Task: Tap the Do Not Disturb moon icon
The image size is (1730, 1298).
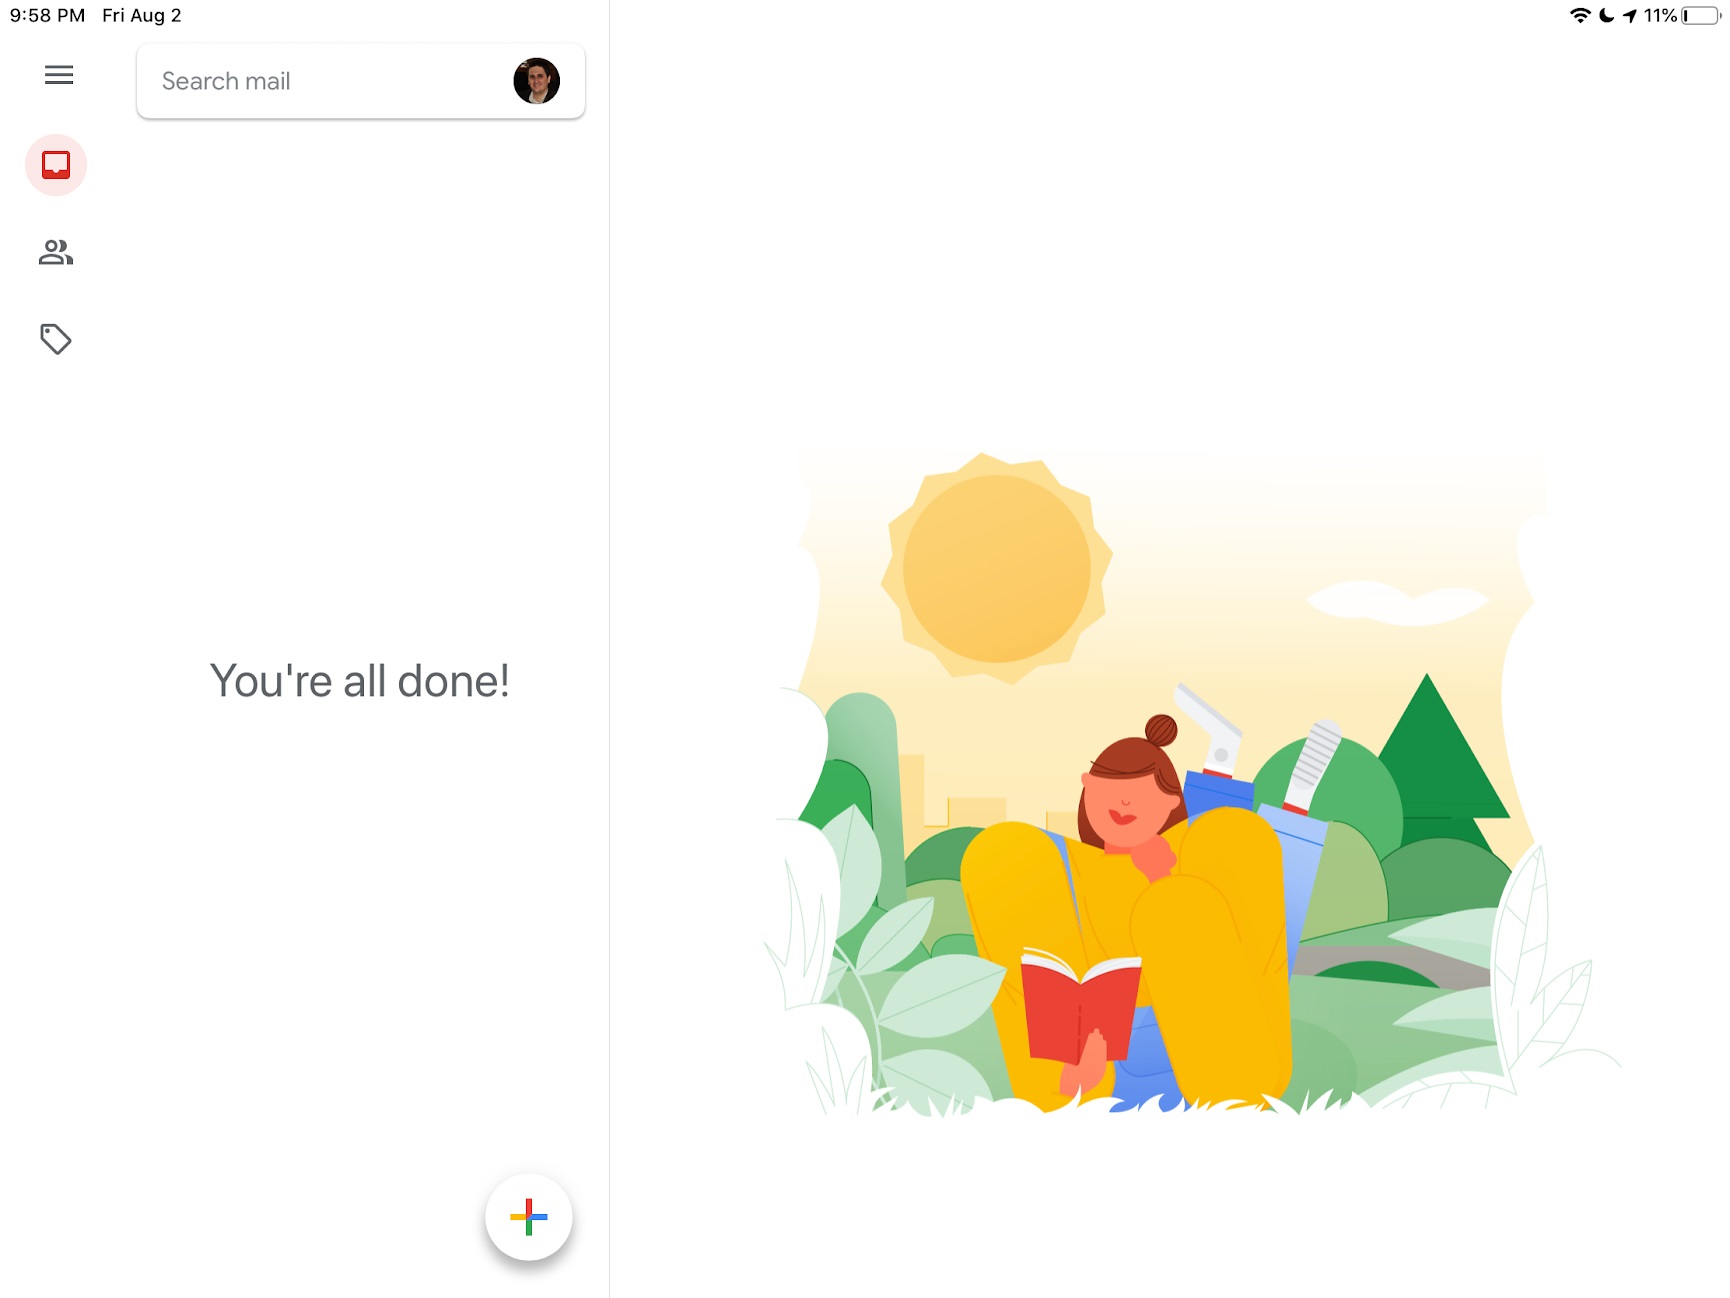Action: [1606, 15]
